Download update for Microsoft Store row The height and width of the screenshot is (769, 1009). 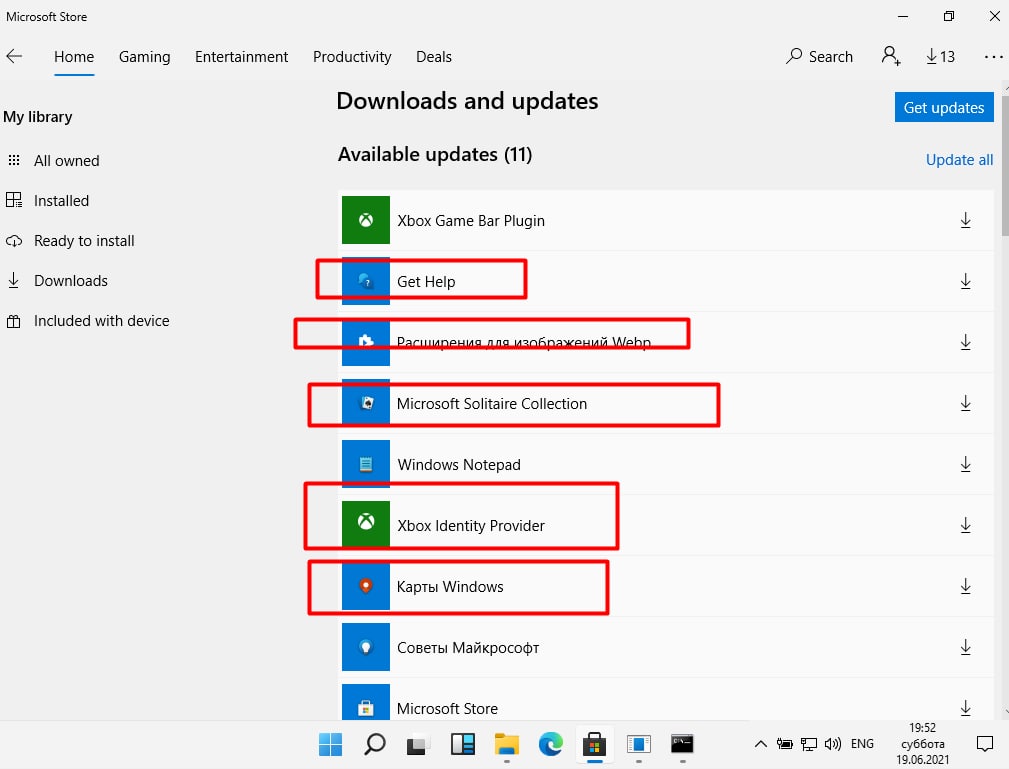click(x=965, y=708)
